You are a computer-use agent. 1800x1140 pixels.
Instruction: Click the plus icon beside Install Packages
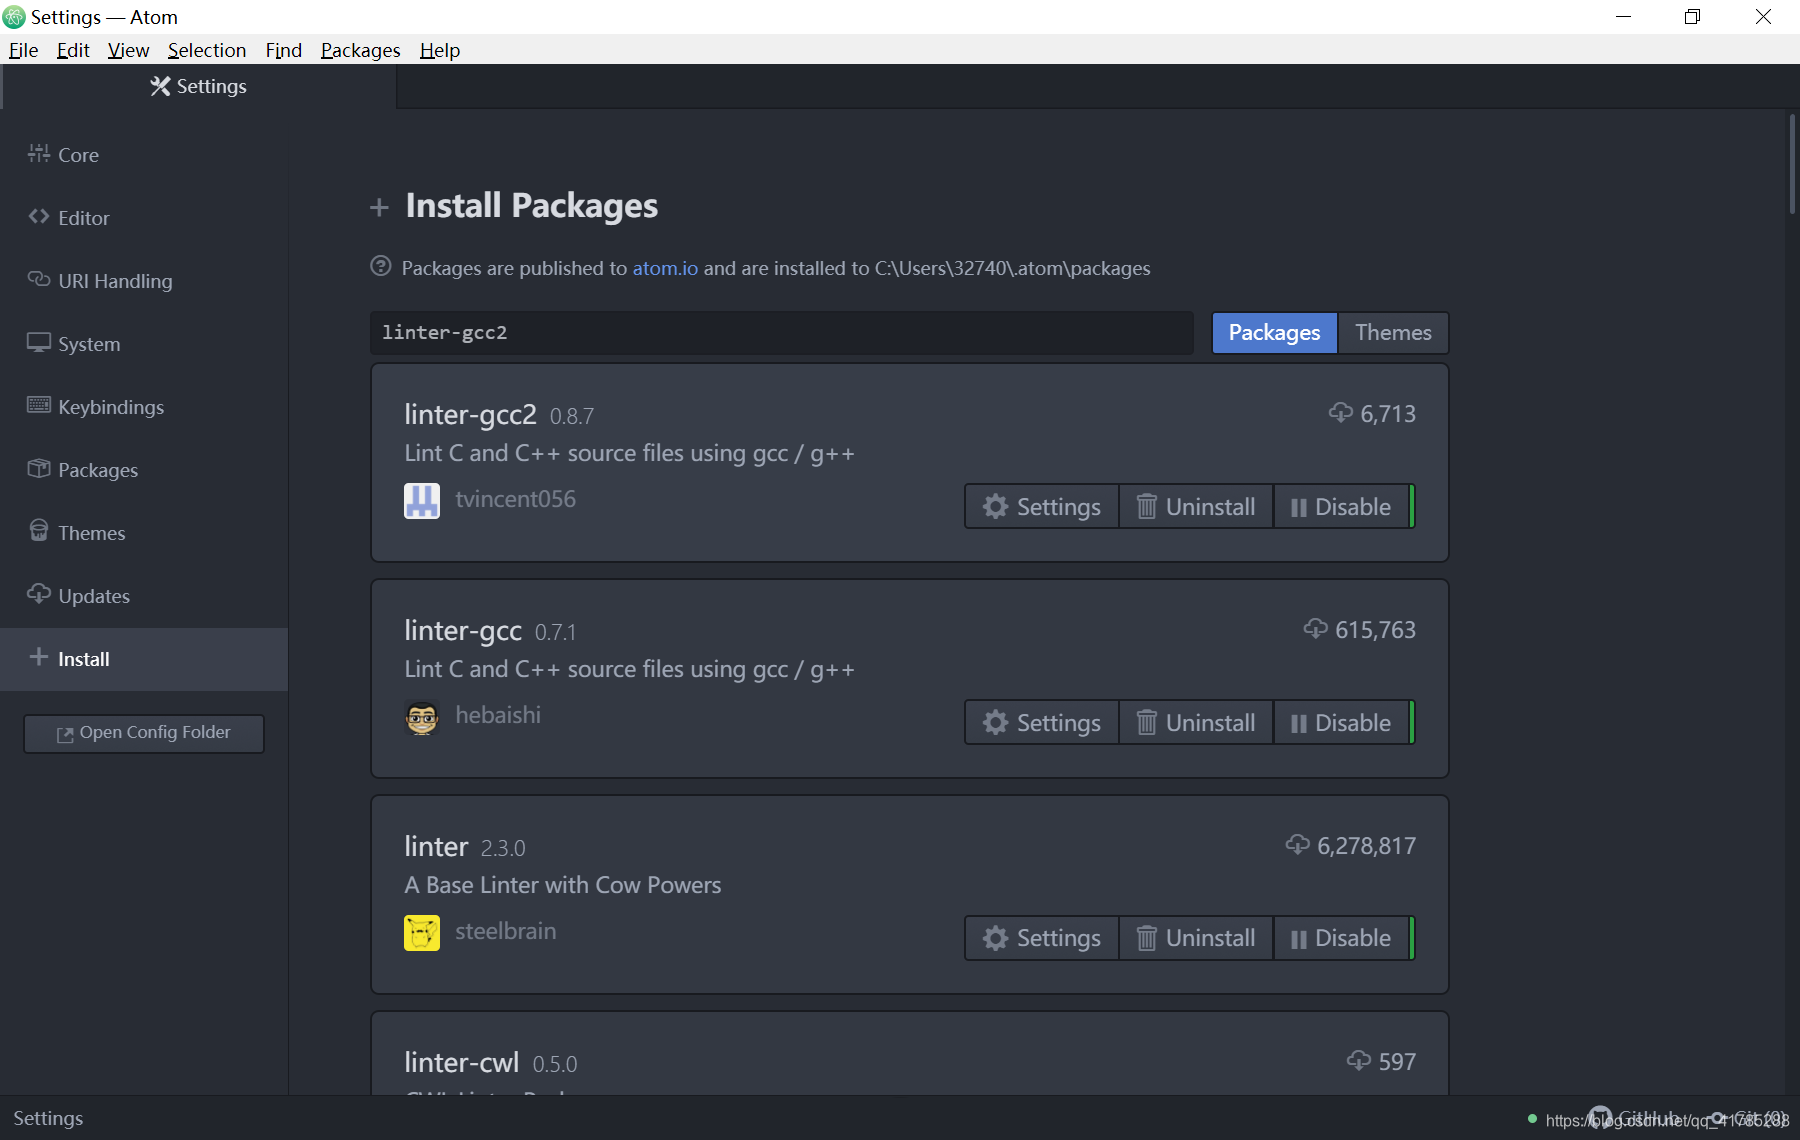[x=379, y=207]
